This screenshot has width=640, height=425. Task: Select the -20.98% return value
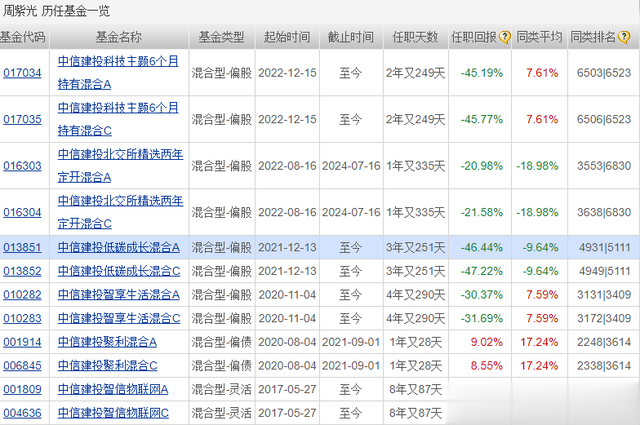(x=482, y=166)
